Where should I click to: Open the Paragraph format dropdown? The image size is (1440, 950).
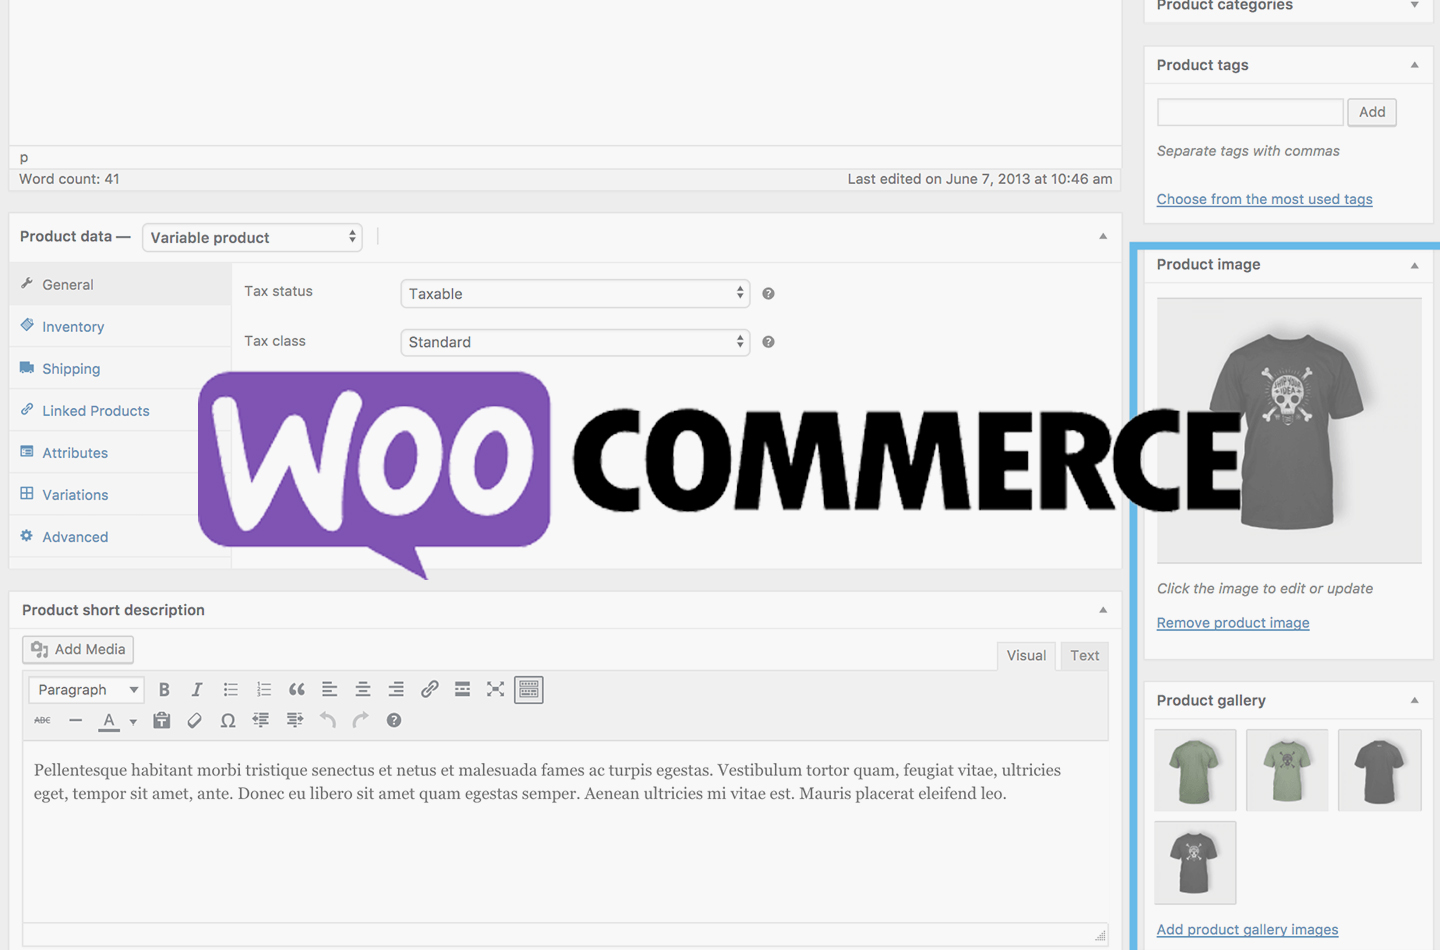coord(87,689)
